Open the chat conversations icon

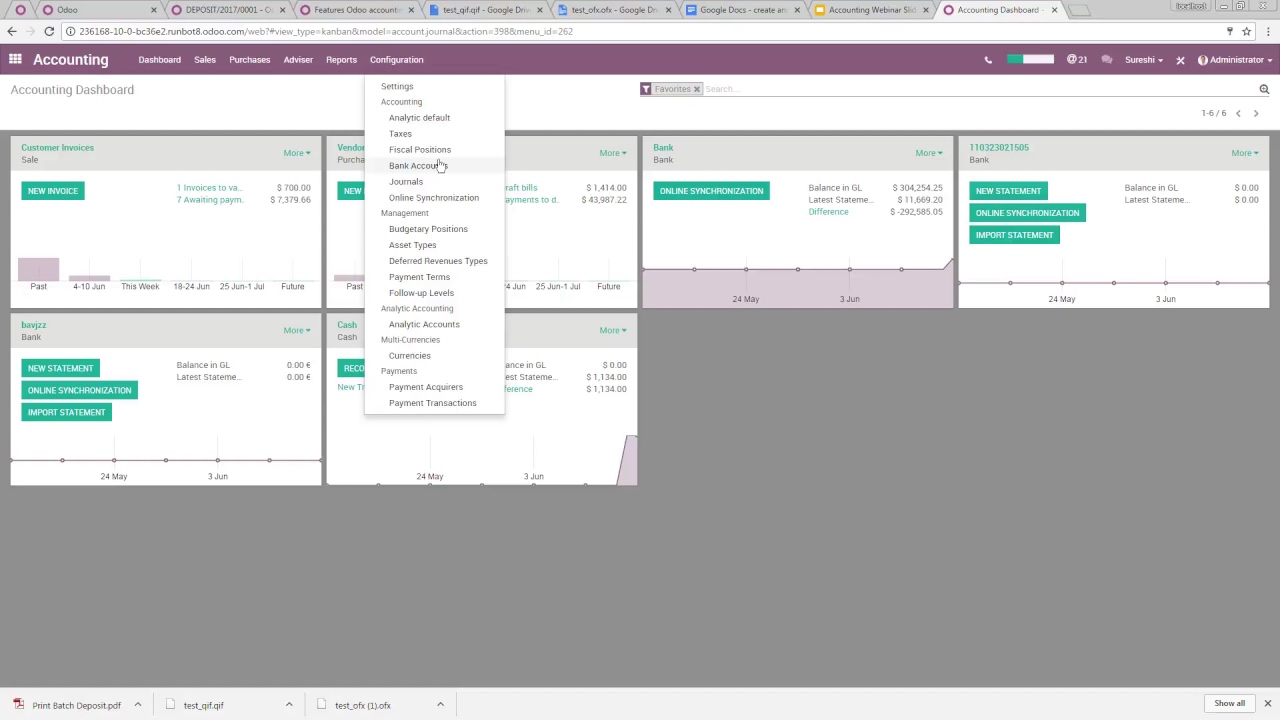click(1107, 60)
